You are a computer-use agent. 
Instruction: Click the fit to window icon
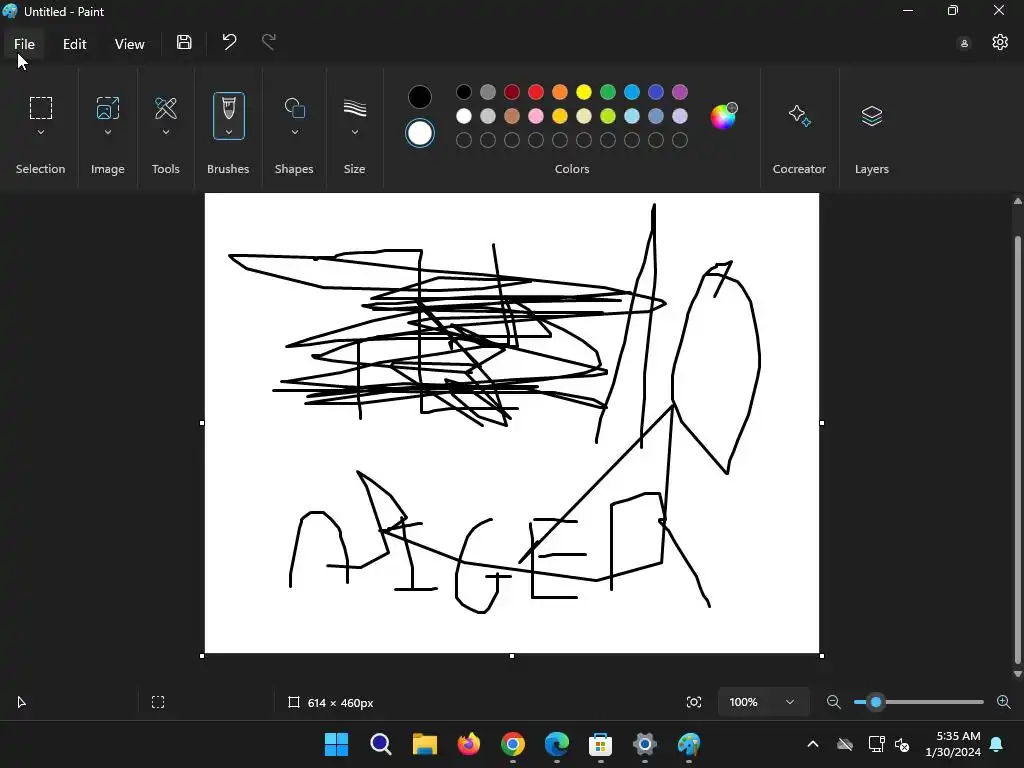pyautogui.click(x=694, y=702)
